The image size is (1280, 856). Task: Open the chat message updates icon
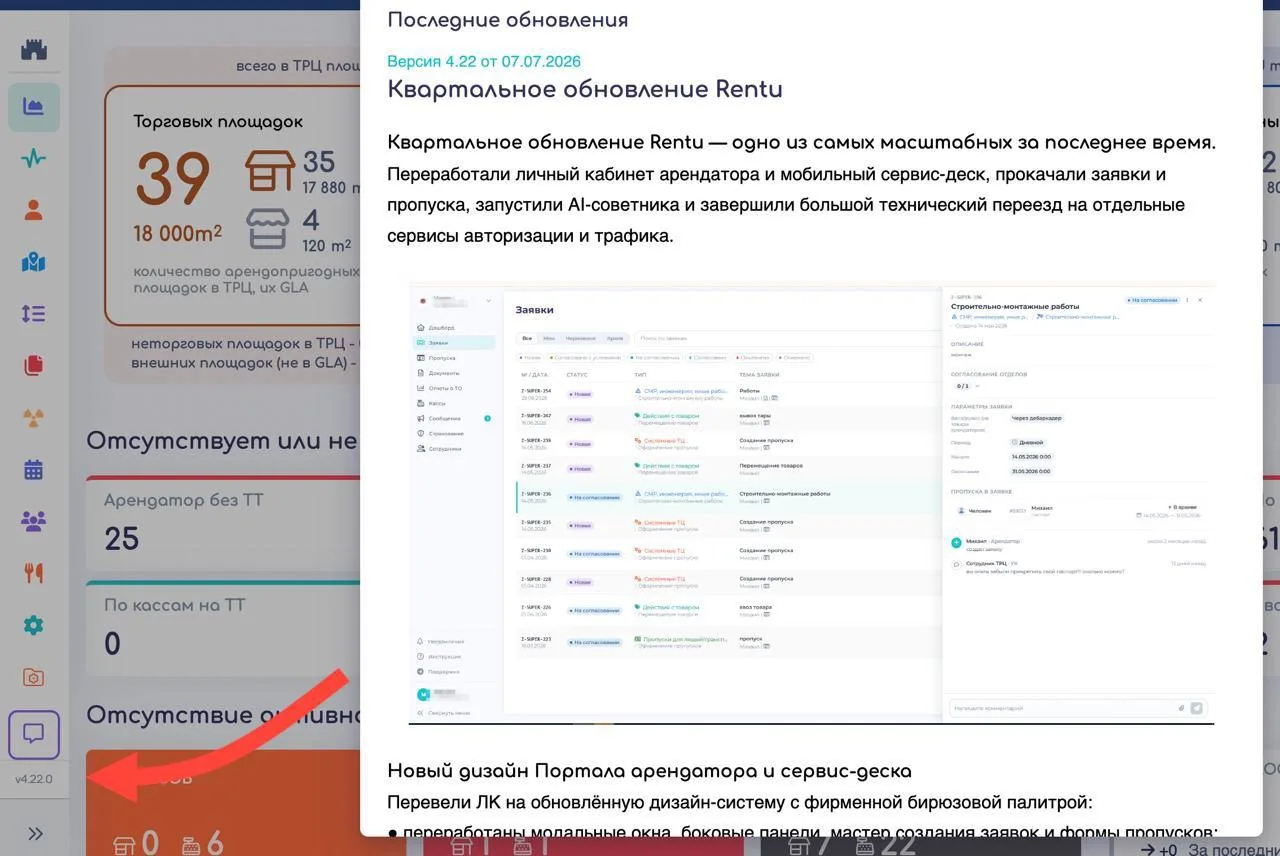click(34, 735)
